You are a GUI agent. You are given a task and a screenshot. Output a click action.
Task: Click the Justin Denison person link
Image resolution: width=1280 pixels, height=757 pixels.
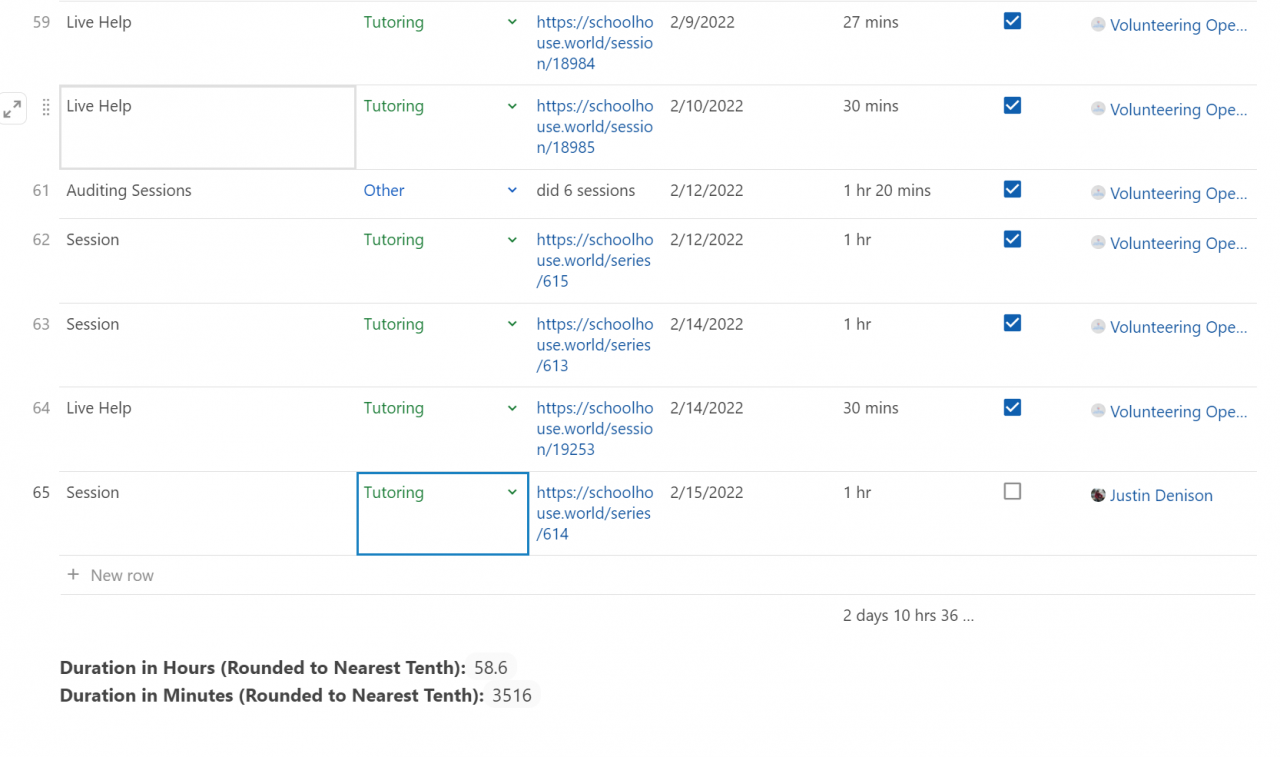1161,496
